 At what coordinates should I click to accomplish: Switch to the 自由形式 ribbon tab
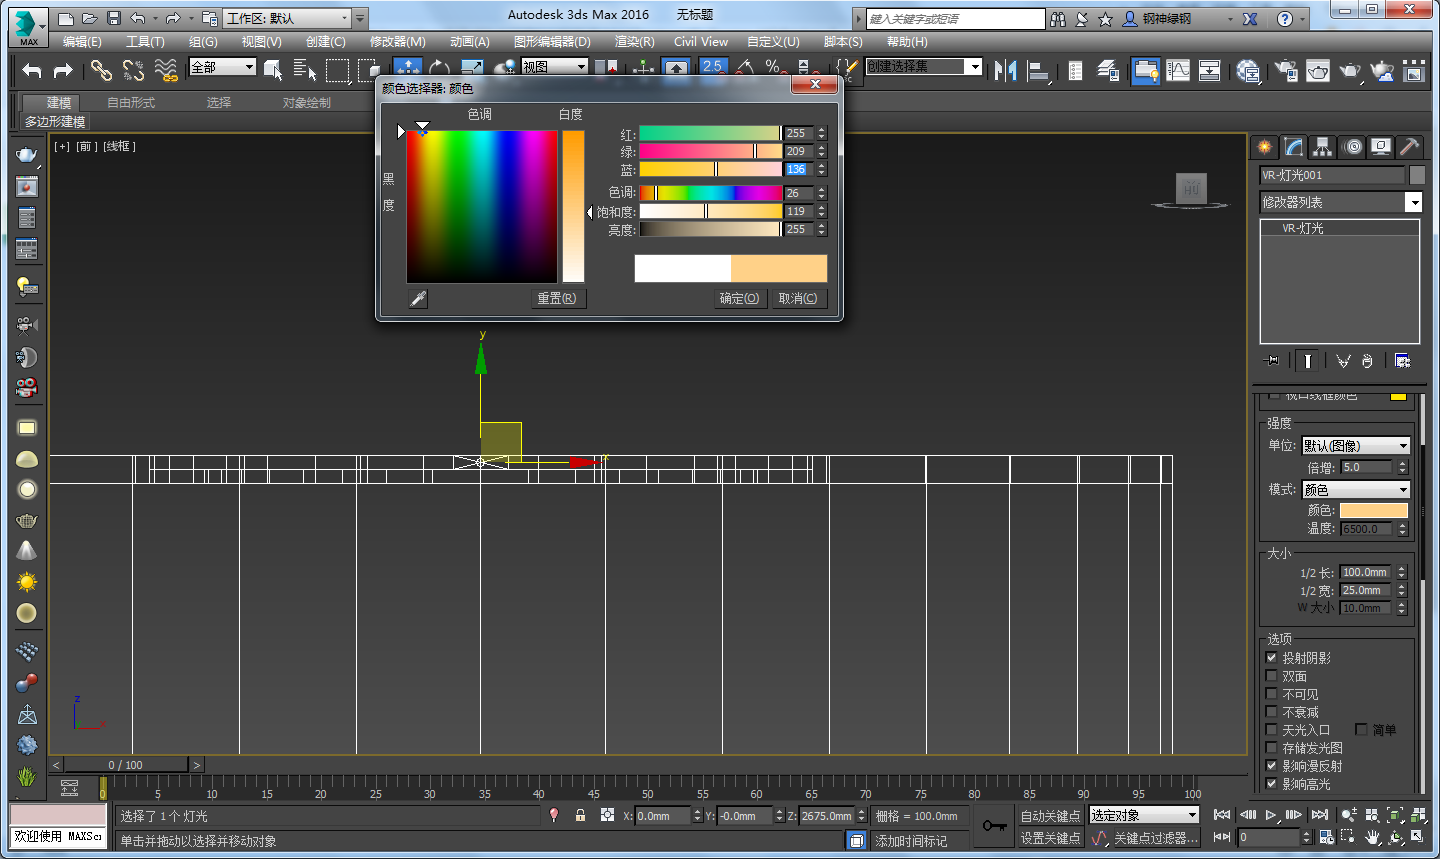tap(131, 103)
